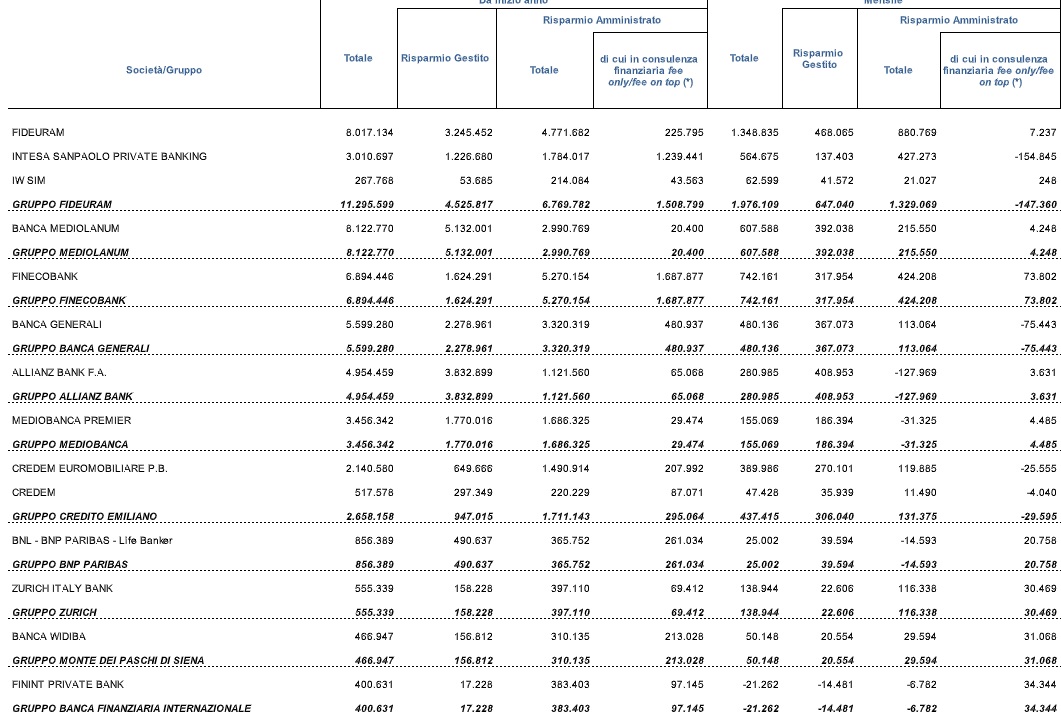Click the value 97.145 in FININT PRIVATE BANK row

pyautogui.click(x=687, y=685)
